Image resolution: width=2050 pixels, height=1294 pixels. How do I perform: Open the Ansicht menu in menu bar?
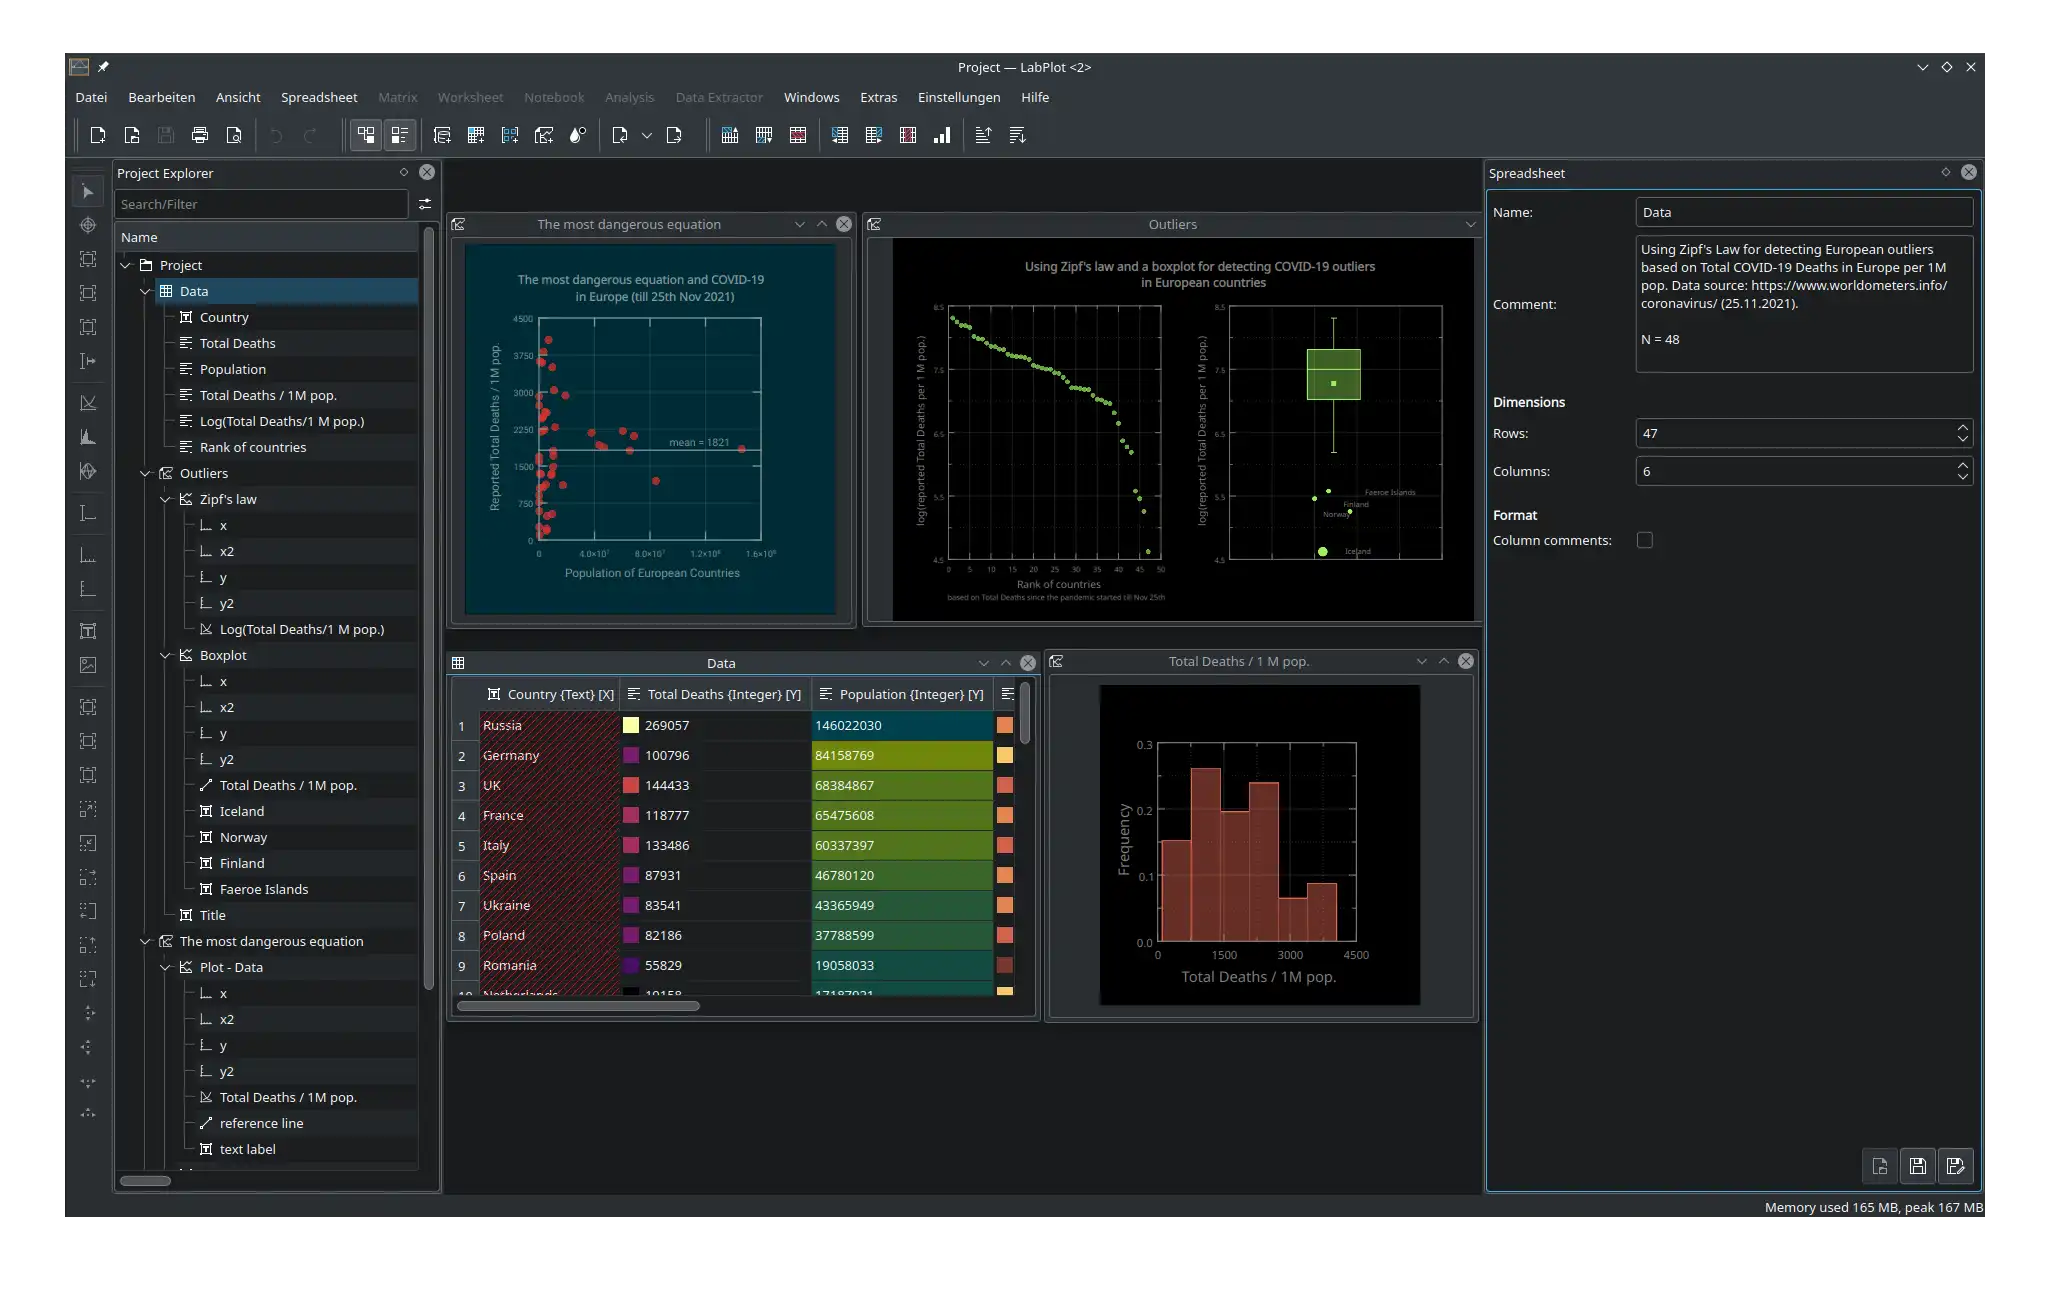tap(239, 97)
